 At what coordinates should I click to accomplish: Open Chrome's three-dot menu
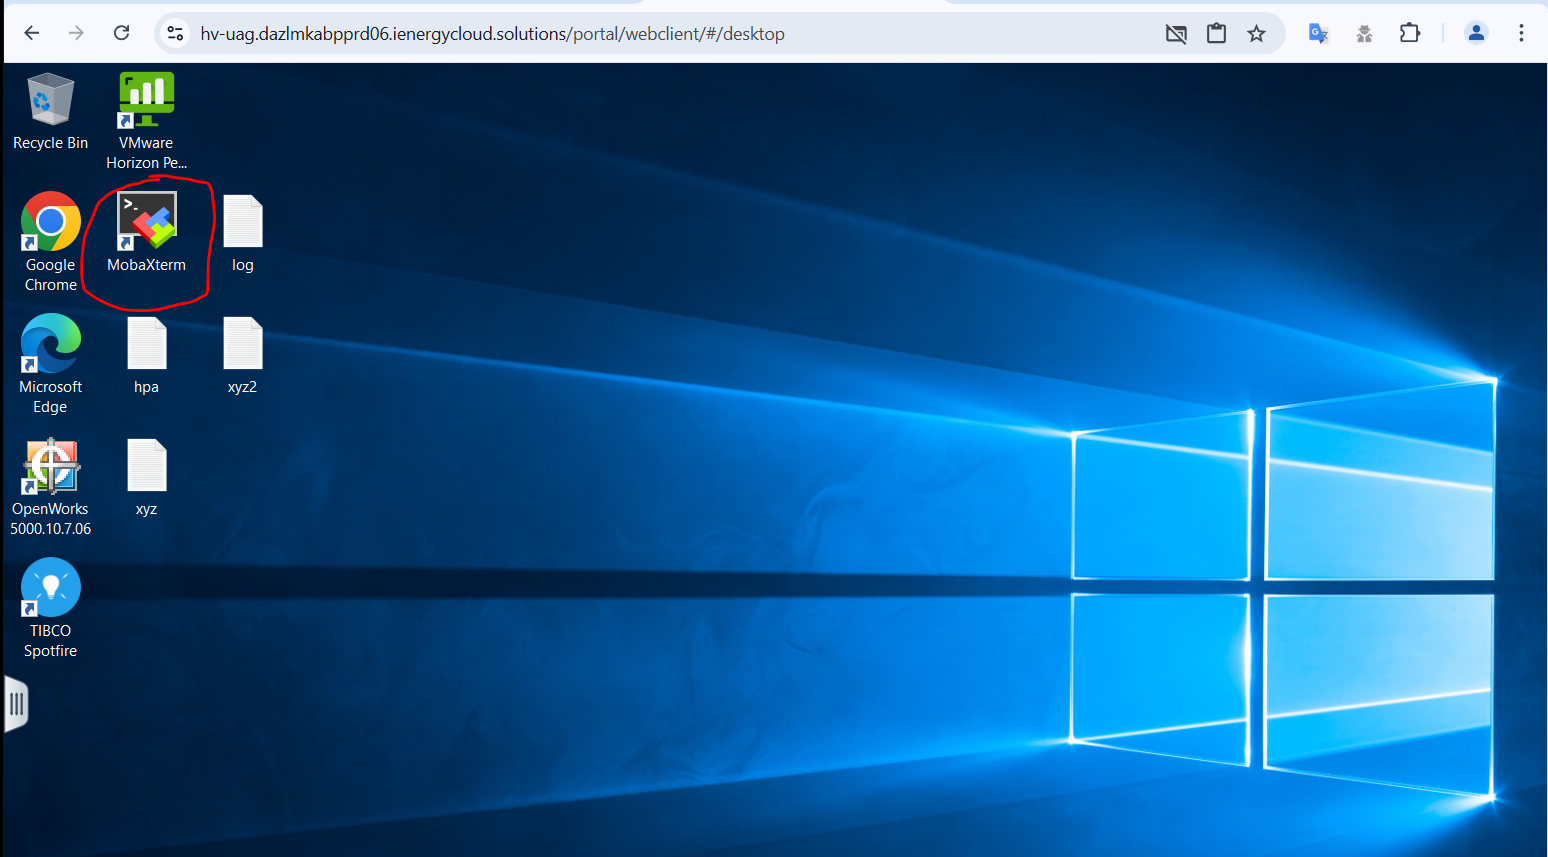1521,33
